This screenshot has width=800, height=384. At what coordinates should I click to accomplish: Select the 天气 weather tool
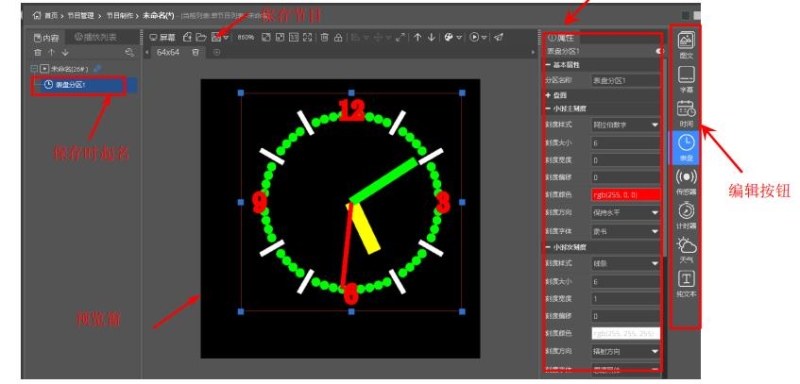pyautogui.click(x=686, y=250)
